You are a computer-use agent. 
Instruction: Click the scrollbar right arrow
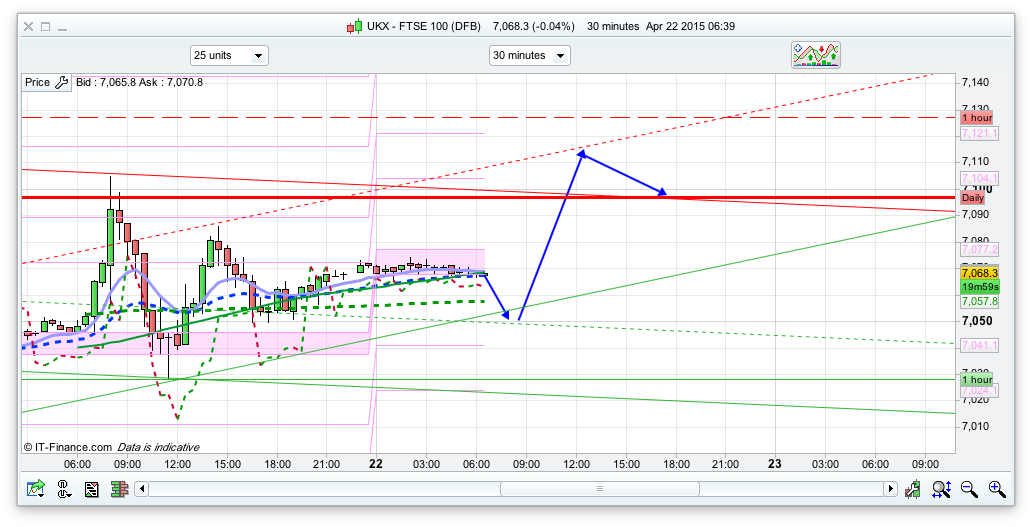click(890, 489)
